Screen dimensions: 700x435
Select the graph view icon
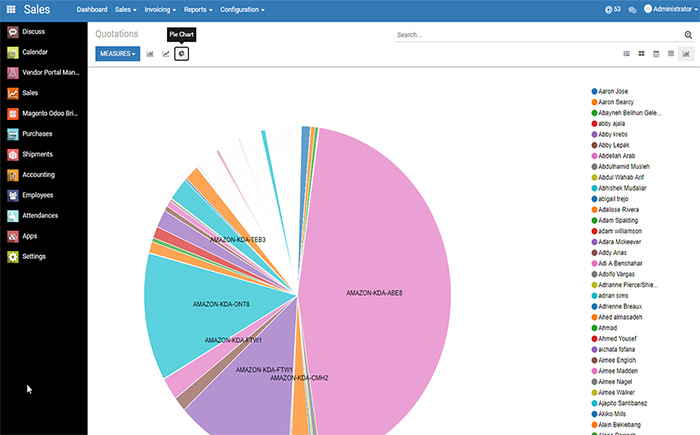[686, 54]
